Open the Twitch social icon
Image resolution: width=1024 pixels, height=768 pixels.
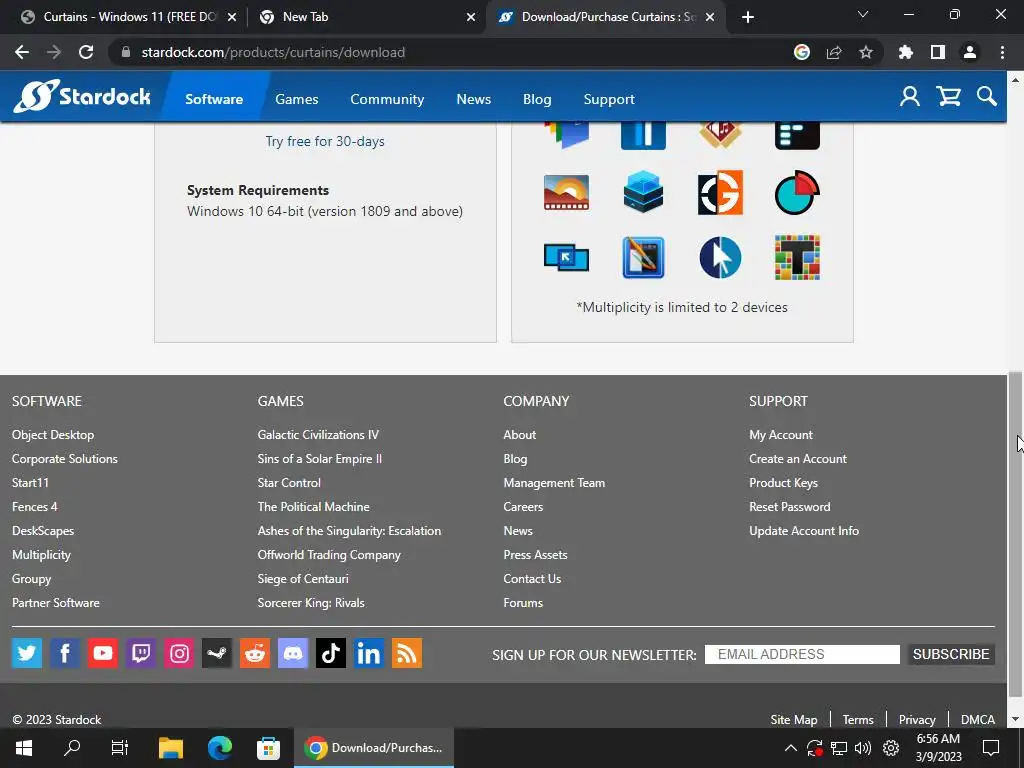pyautogui.click(x=140, y=653)
